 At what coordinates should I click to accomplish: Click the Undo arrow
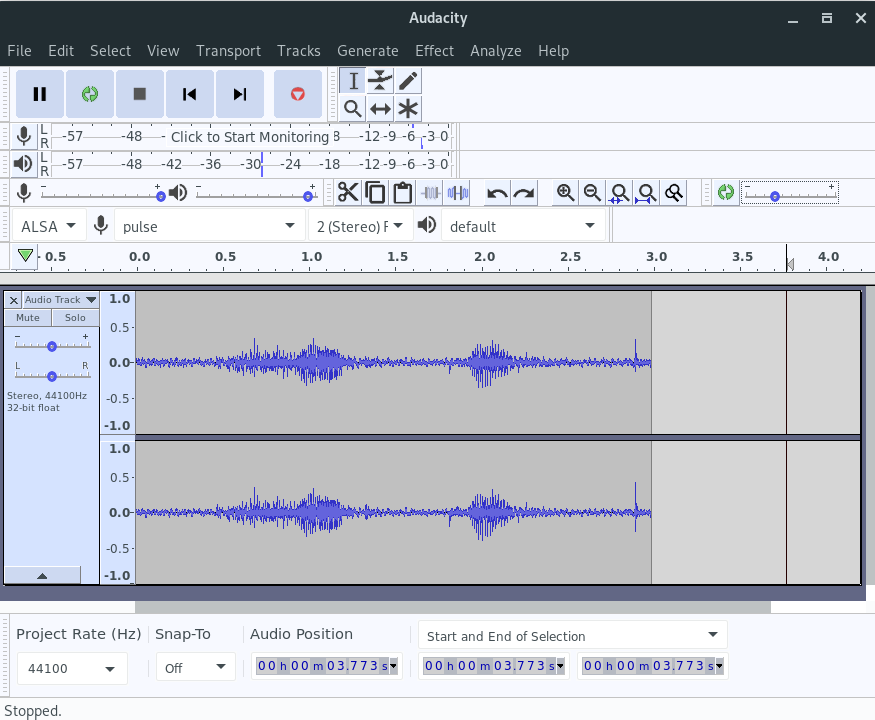pyautogui.click(x=497, y=193)
